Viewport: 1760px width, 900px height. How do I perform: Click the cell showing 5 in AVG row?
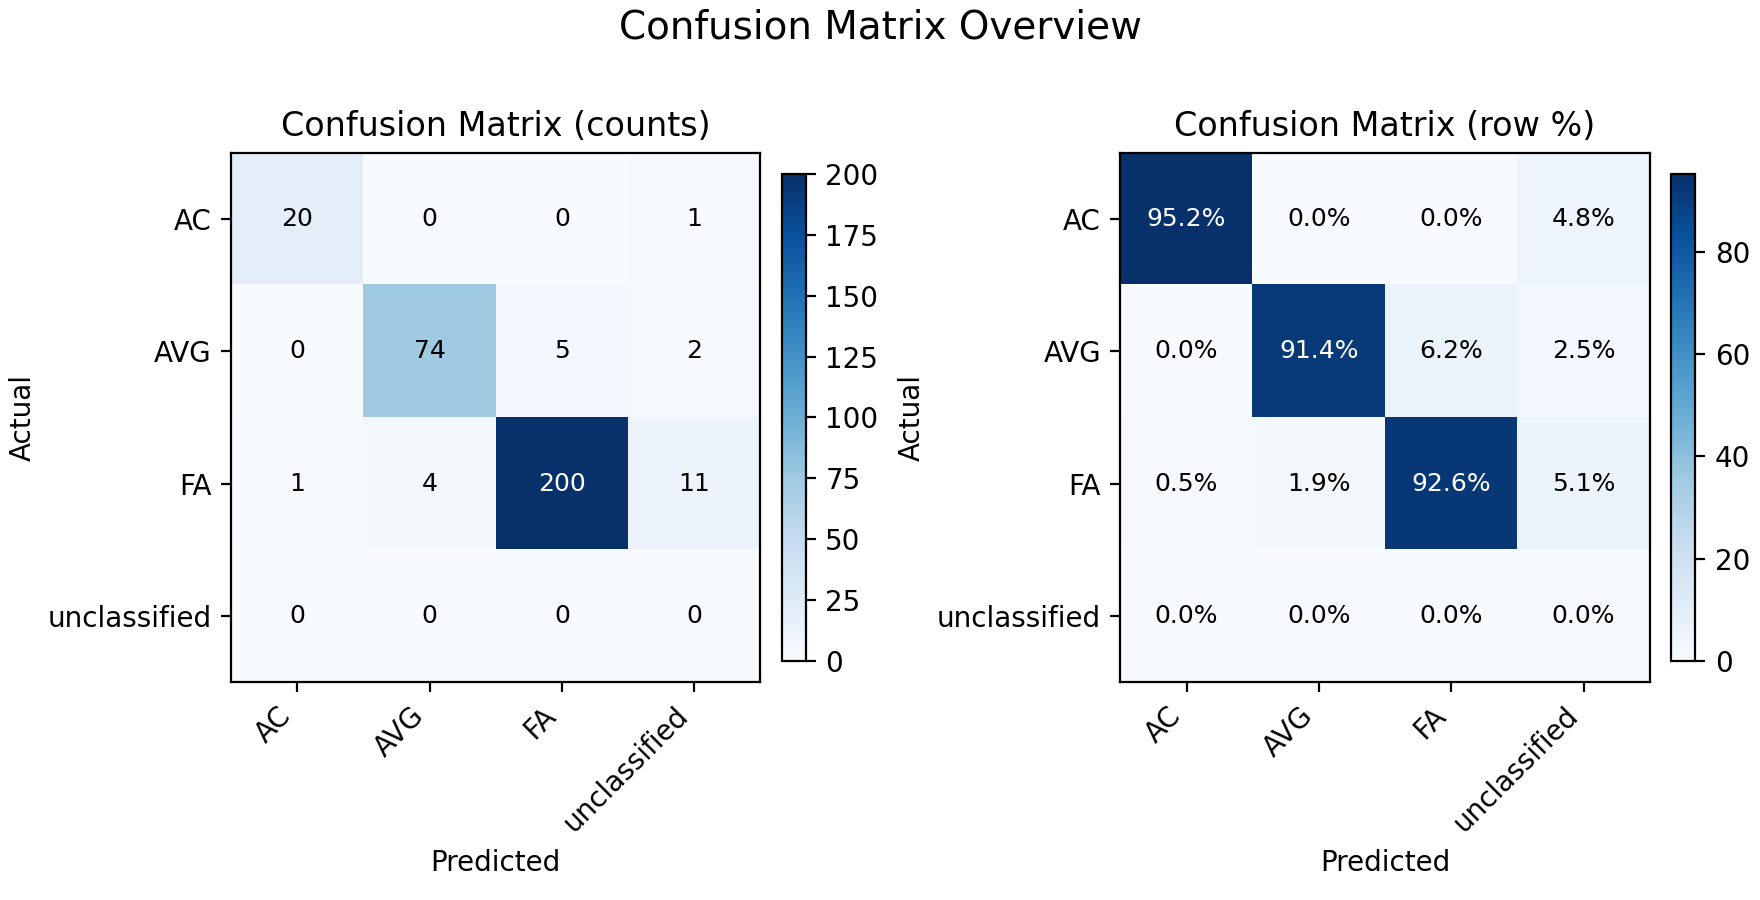(x=562, y=350)
